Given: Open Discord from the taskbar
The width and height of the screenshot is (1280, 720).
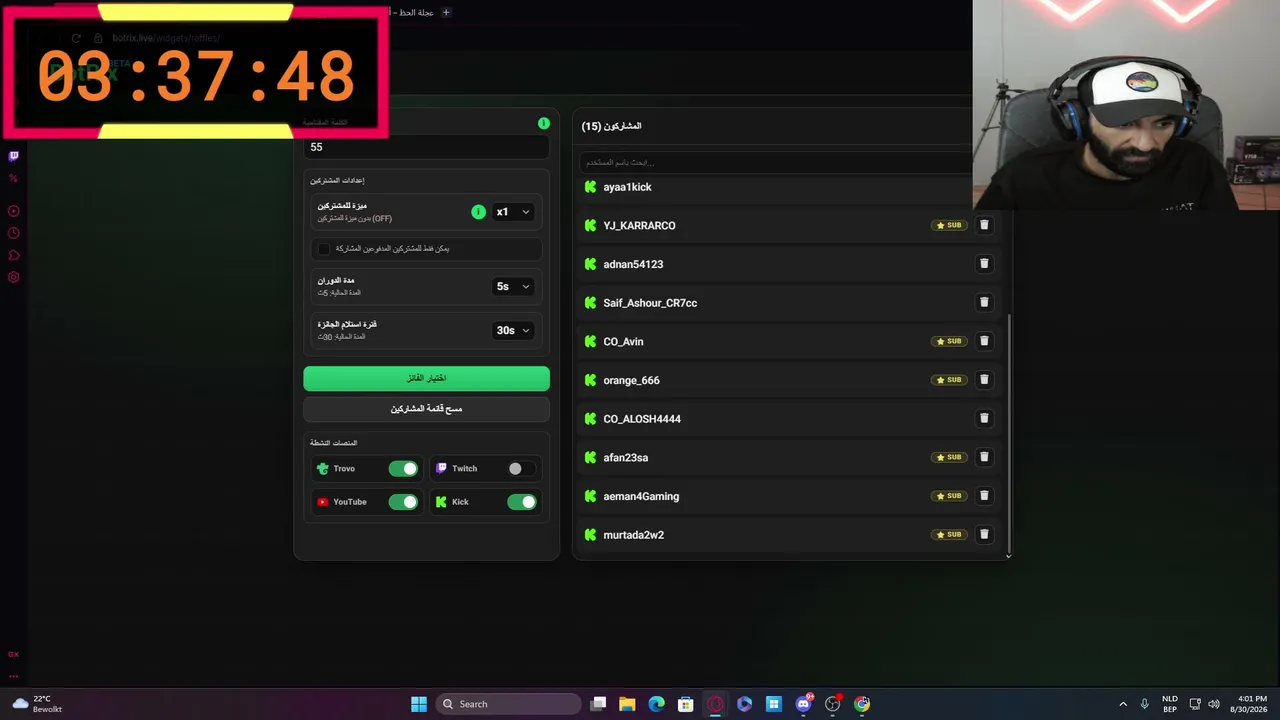Looking at the screenshot, I should 803,704.
